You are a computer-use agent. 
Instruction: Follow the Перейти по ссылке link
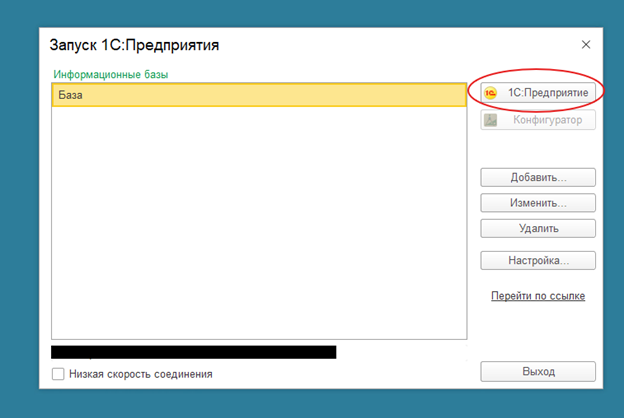click(x=538, y=296)
